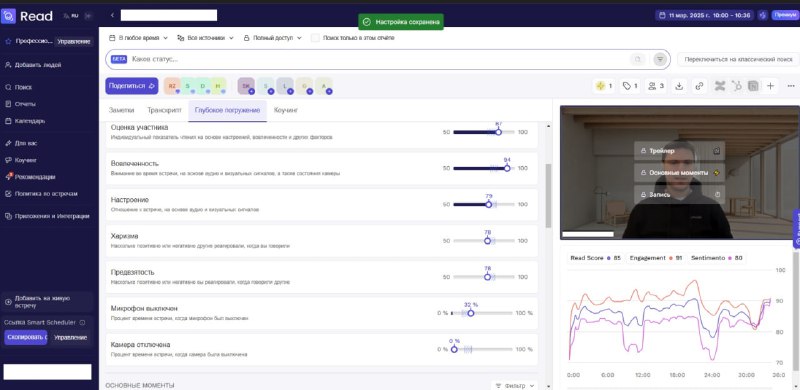
Task: Click the plus icon to add integration
Action: click(x=770, y=86)
